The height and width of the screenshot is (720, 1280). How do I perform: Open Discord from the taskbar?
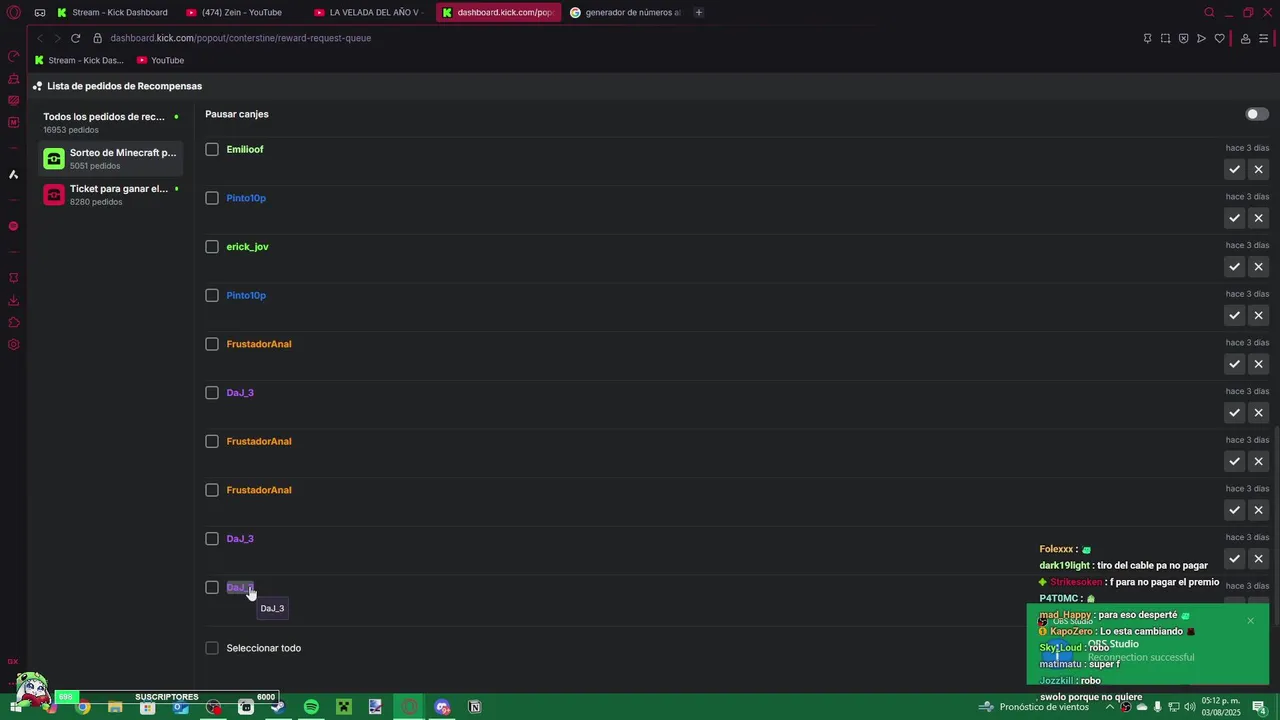(x=442, y=707)
